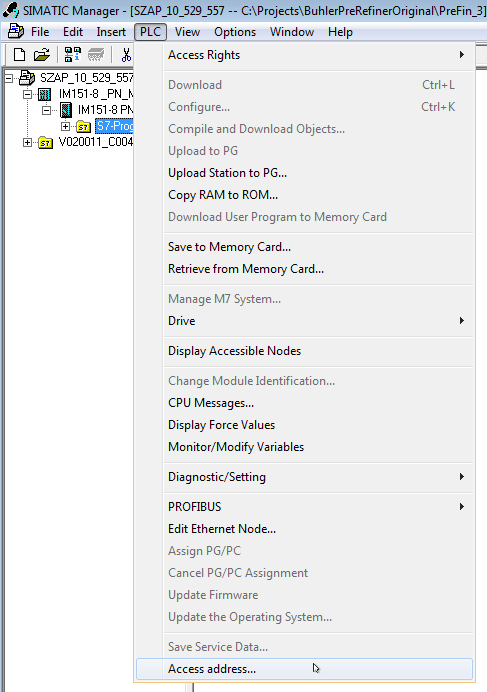Viewport: 487px width, 692px height.
Task: Click the S7 Memory Card toolbar icon
Action: point(96,55)
